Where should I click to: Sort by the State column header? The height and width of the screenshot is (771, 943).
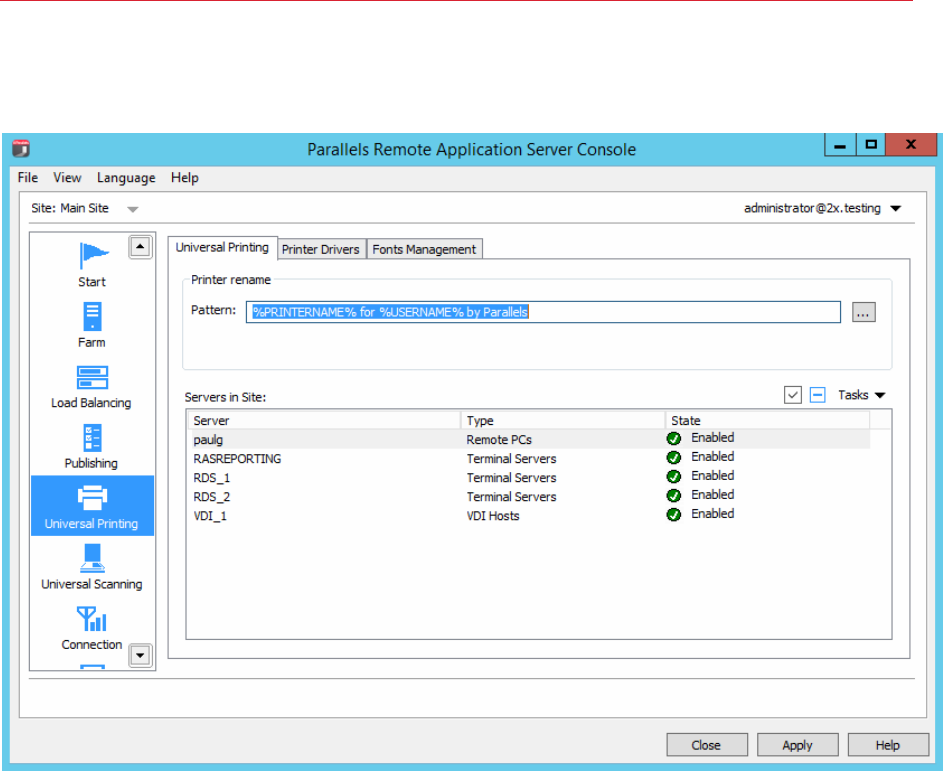coord(767,420)
